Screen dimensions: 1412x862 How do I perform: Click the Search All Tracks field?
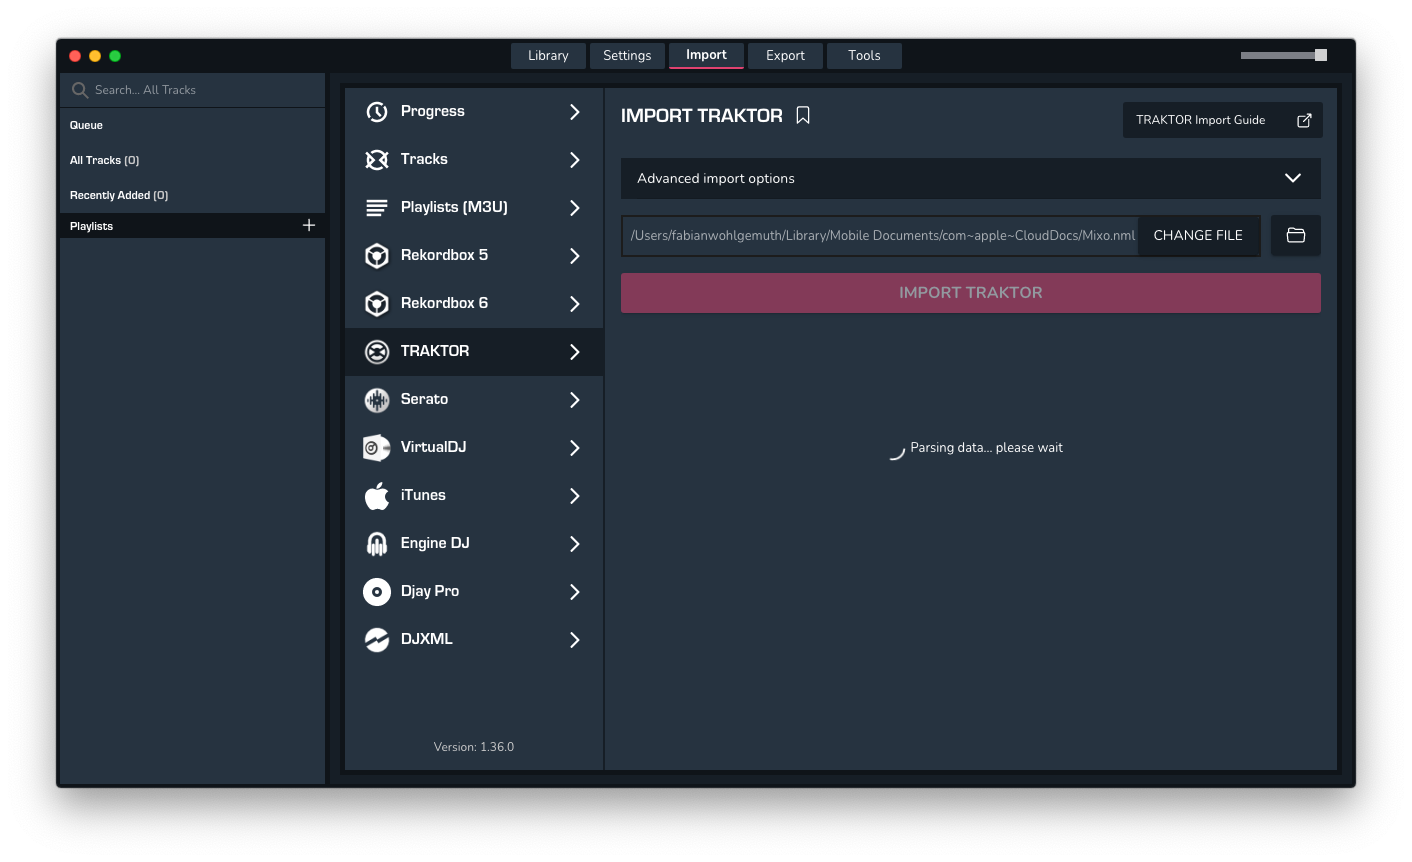pyautogui.click(x=200, y=90)
